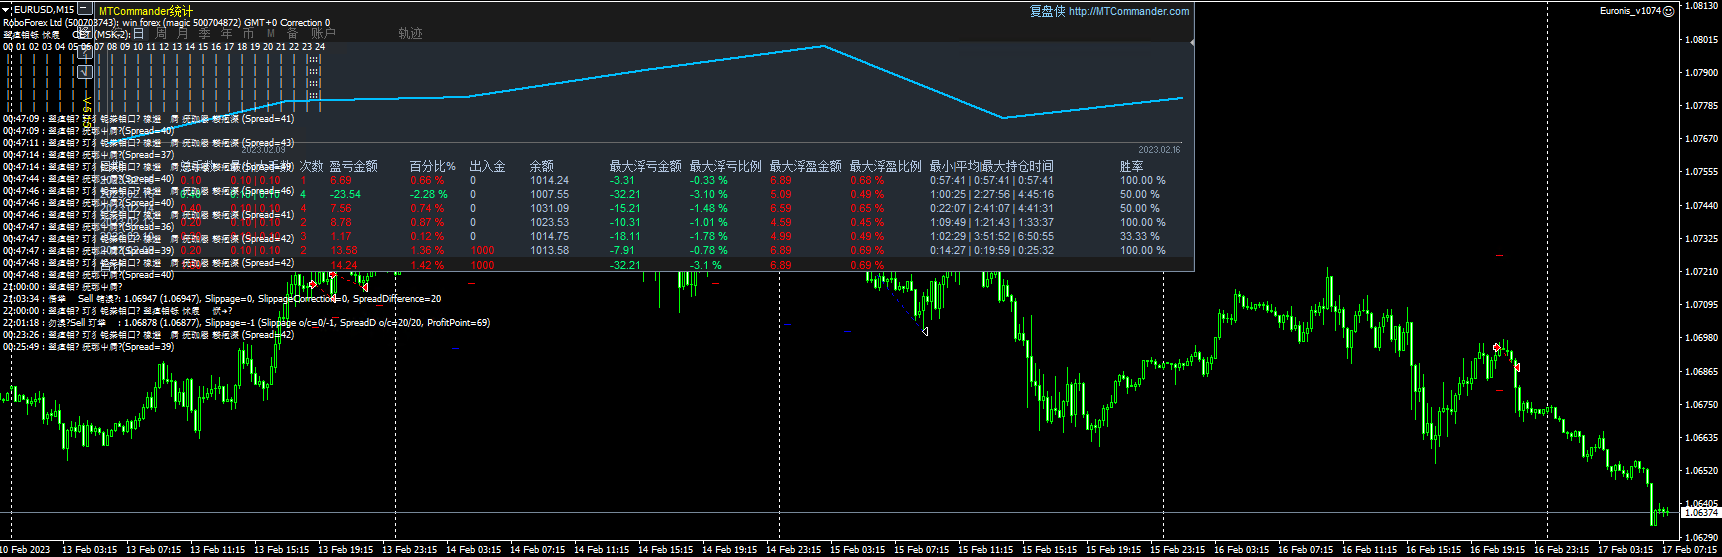Click the 胜率 column header
This screenshot has width=1722, height=557.
pos(1131,167)
